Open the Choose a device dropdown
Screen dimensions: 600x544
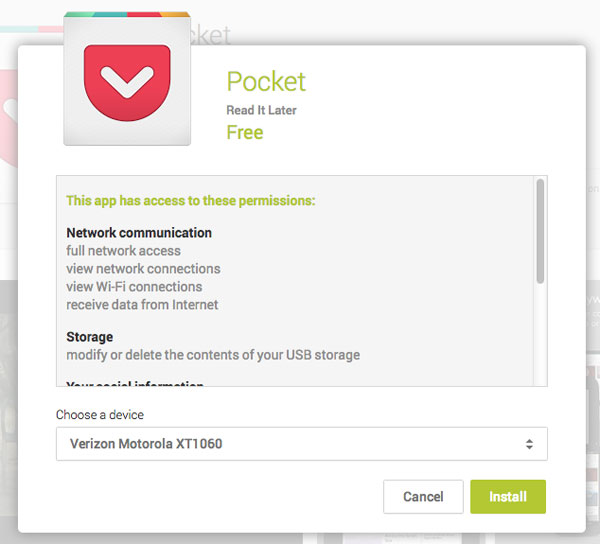(x=302, y=444)
